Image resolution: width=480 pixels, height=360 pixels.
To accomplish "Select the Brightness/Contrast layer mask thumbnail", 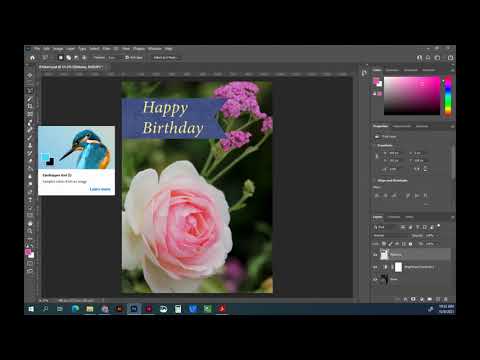I will 398,267.
